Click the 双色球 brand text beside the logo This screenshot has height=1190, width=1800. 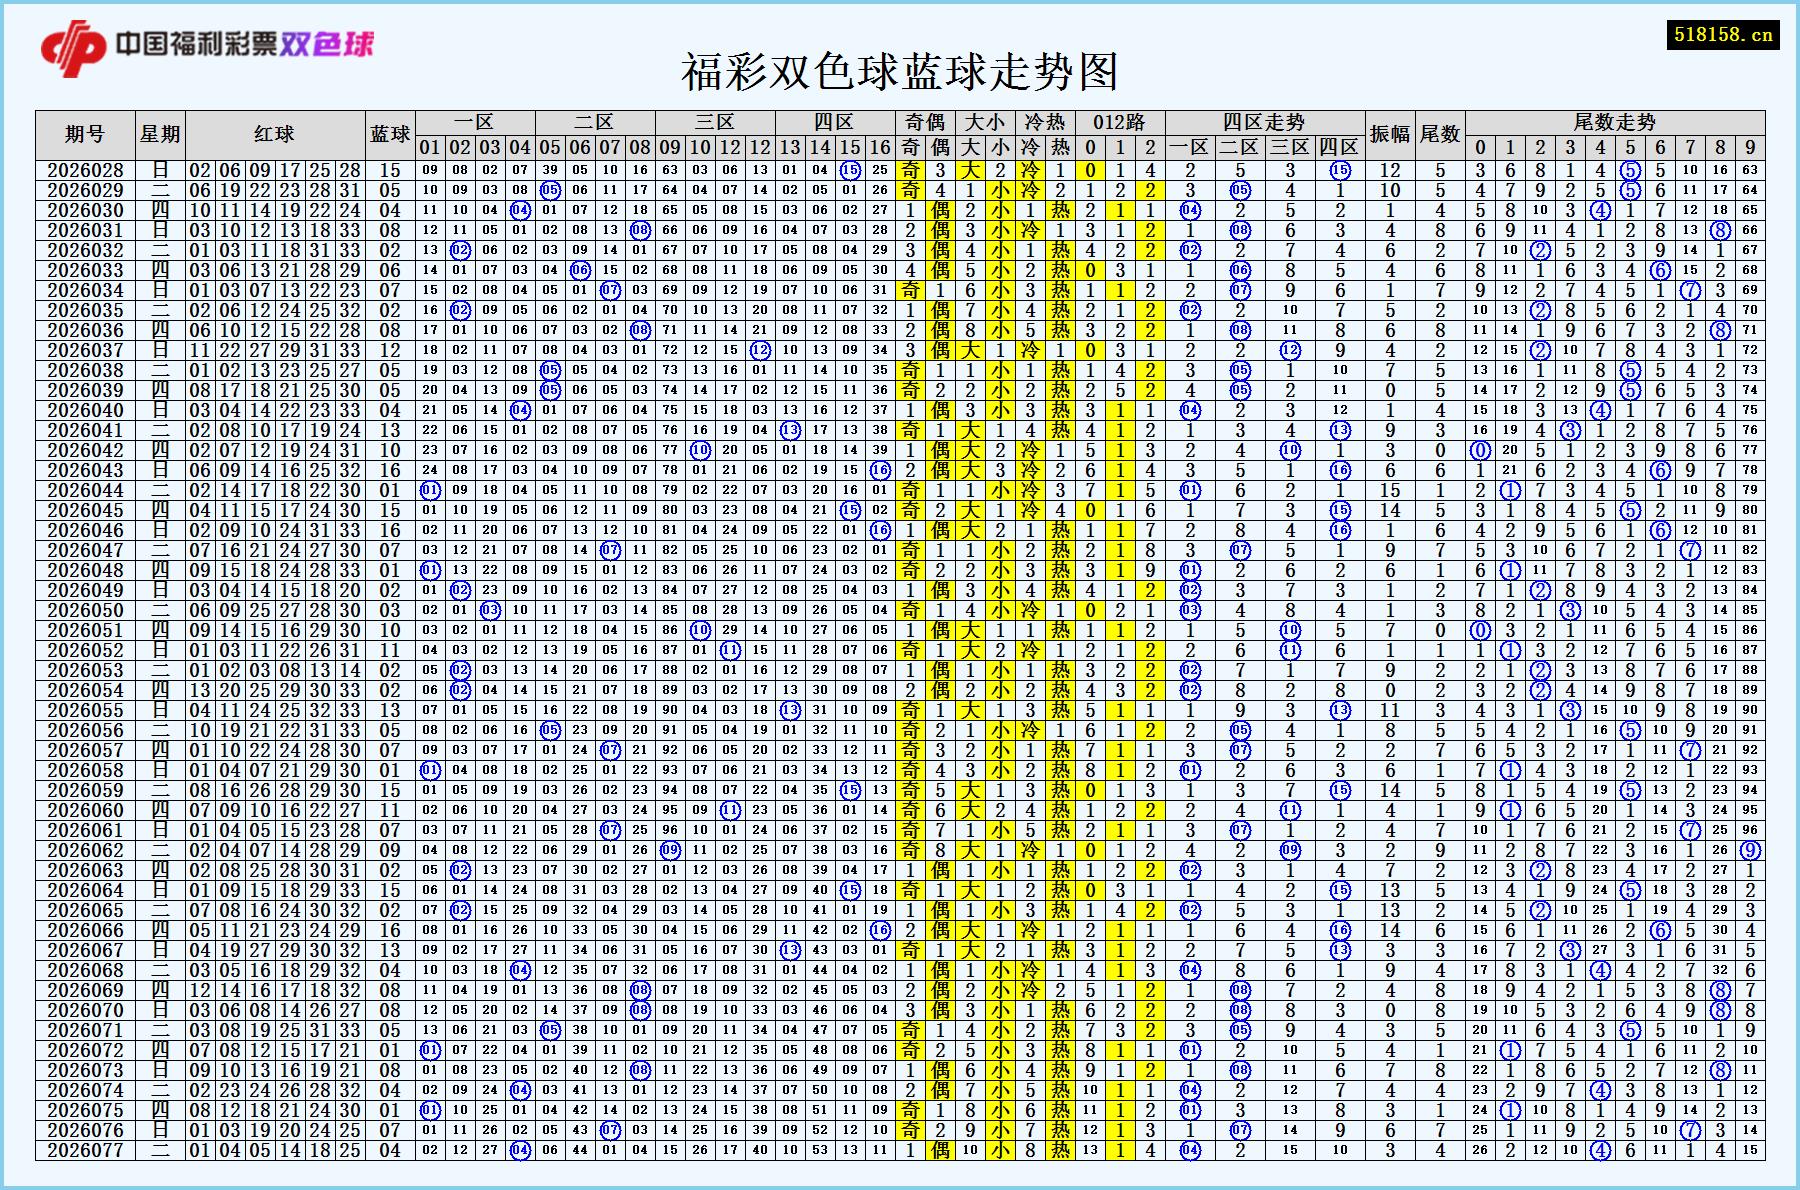327,43
